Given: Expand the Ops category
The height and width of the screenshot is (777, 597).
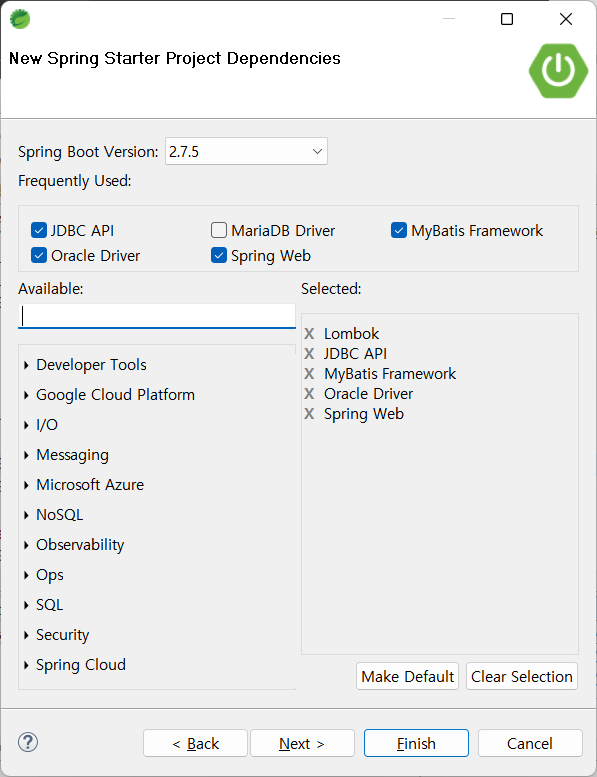Looking at the screenshot, I should coord(26,575).
